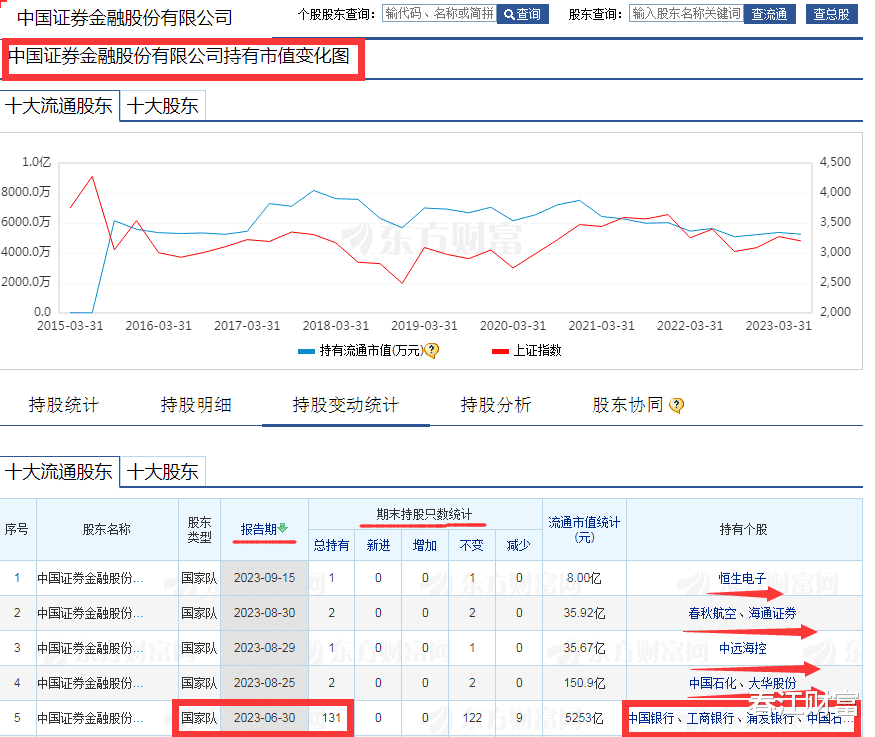This screenshot has height=737, width=875.
Task: Click the 持有个股 column header
Action: [744, 529]
